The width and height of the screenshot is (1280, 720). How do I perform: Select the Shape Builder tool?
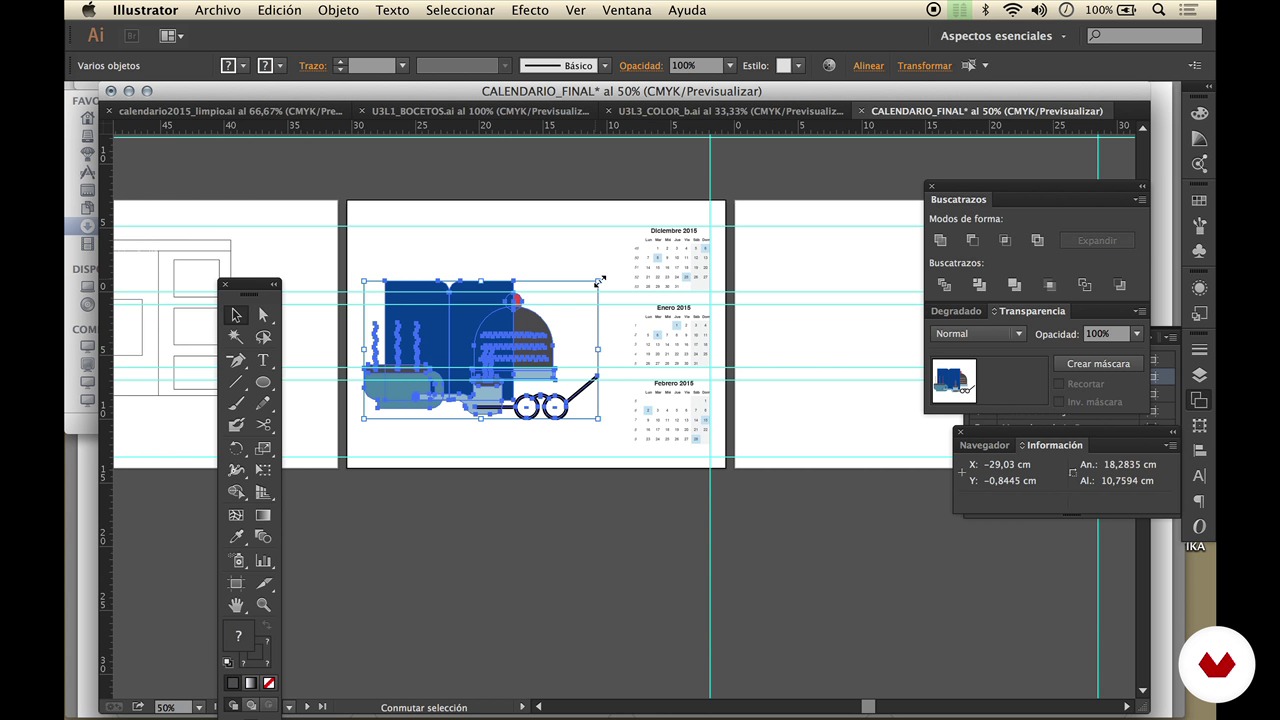click(x=236, y=492)
